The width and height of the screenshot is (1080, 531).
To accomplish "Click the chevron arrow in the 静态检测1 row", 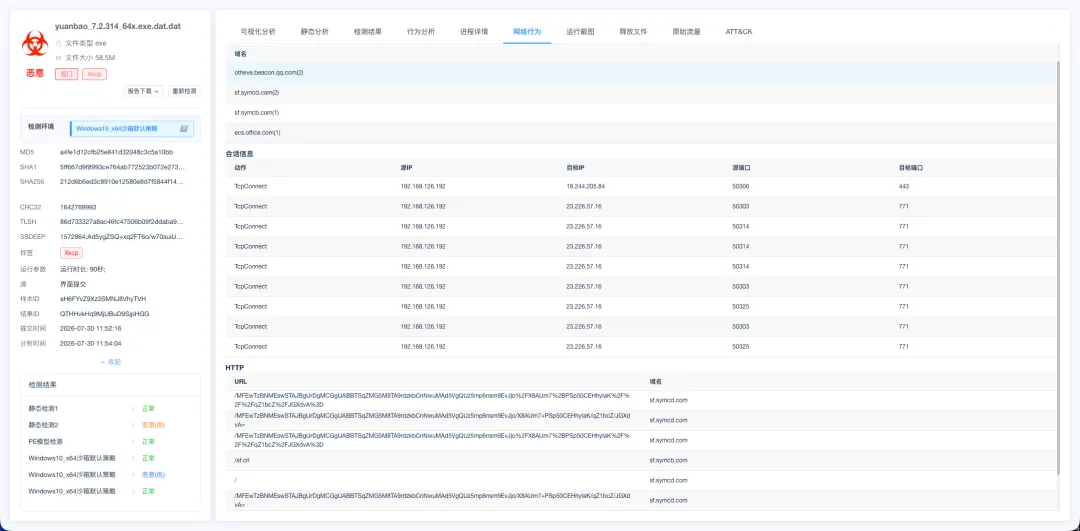I will [x=133, y=408].
